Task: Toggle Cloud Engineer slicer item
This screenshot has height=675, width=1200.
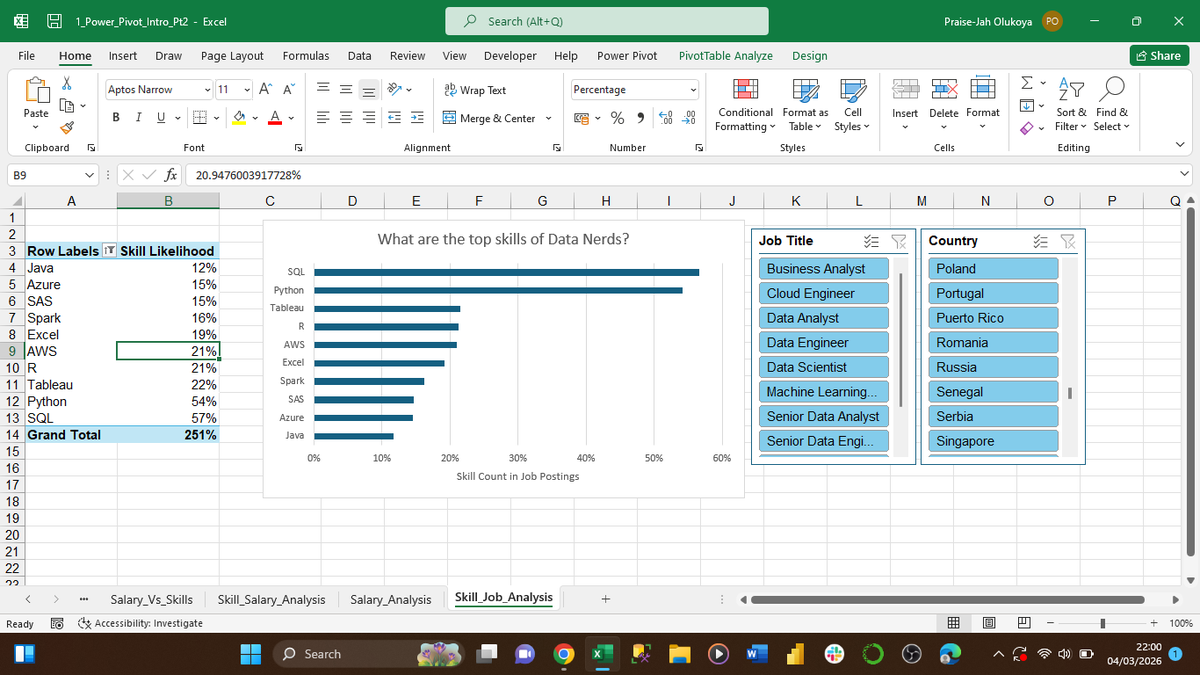Action: (x=826, y=293)
